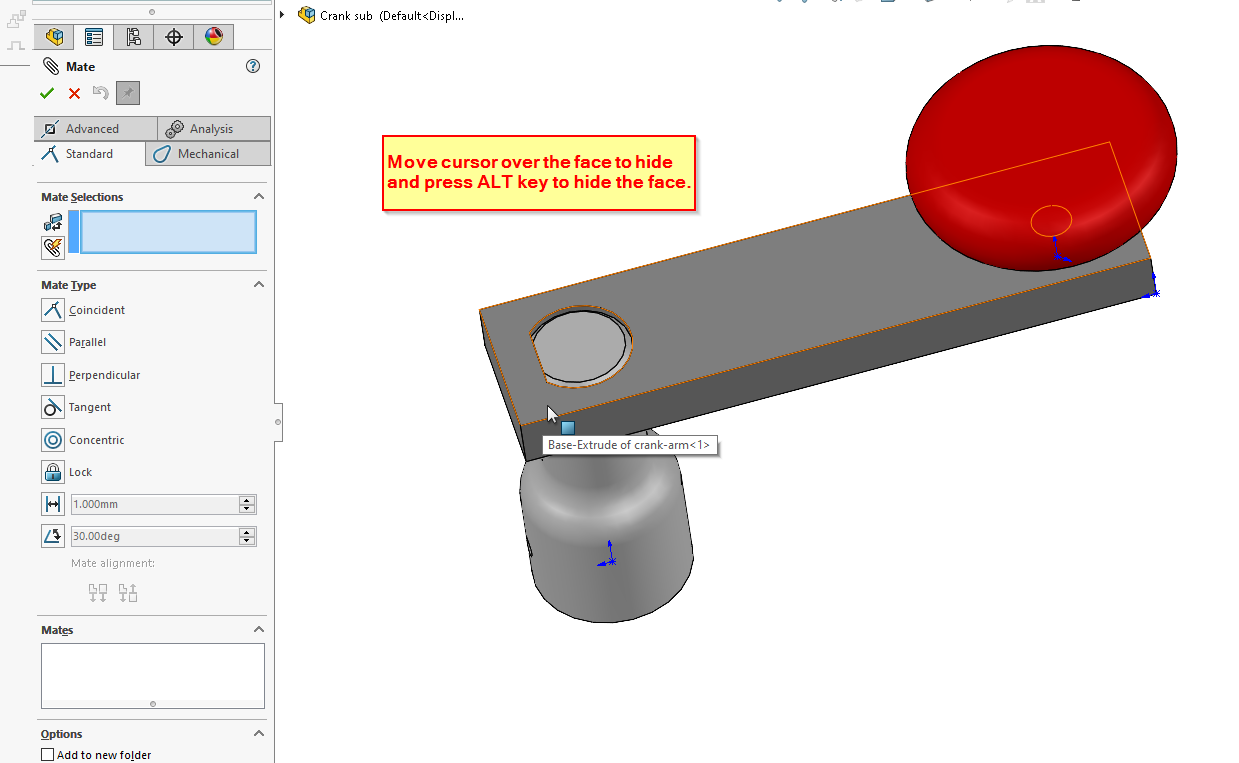Open Mate help question mark icon
This screenshot has width=1239, height=763.
pos(253,66)
